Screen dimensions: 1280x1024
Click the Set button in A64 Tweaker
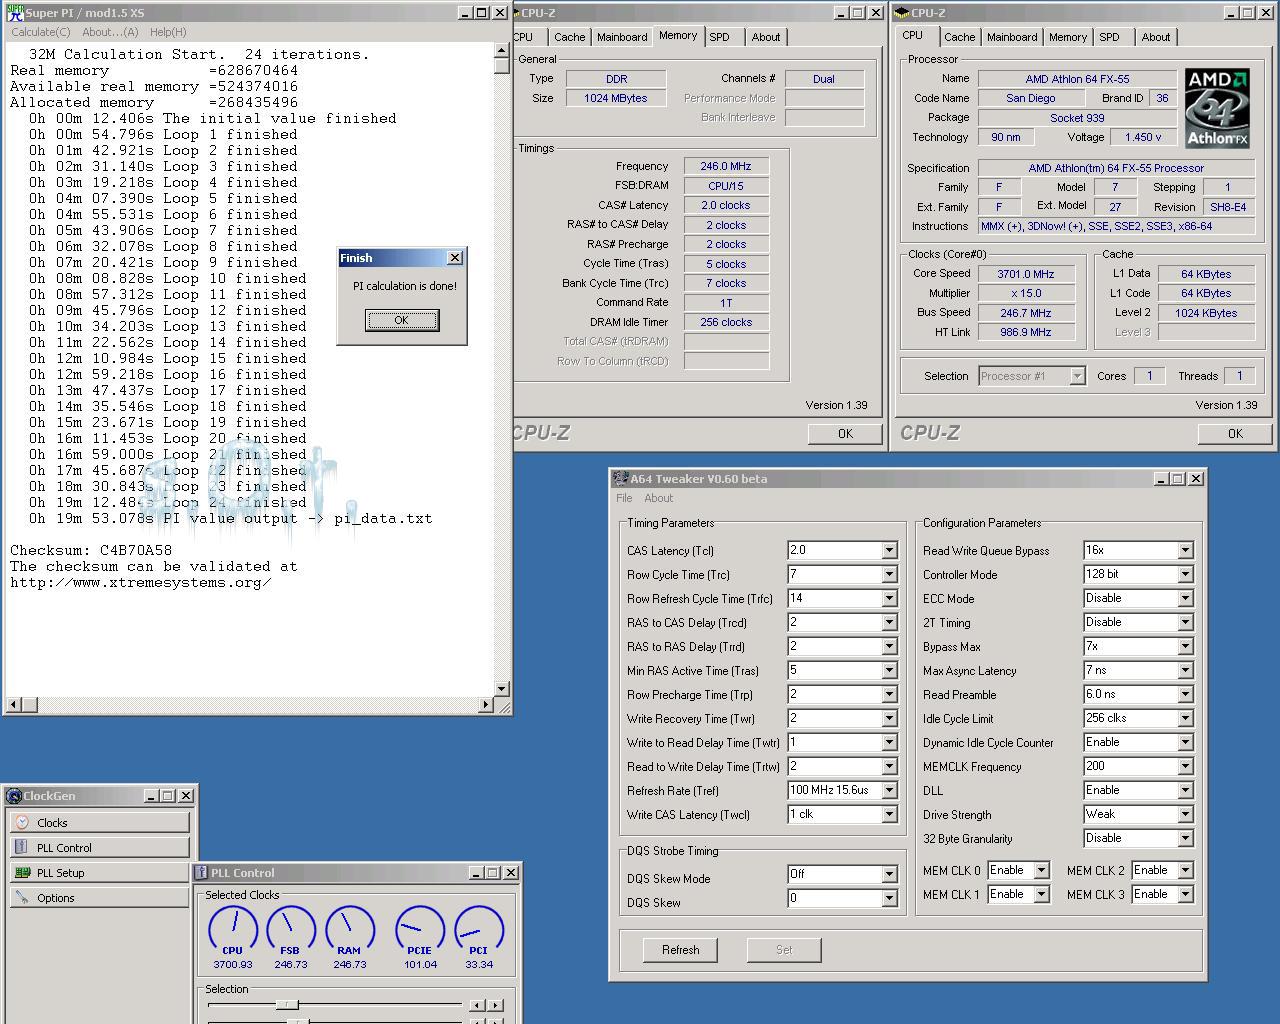784,950
